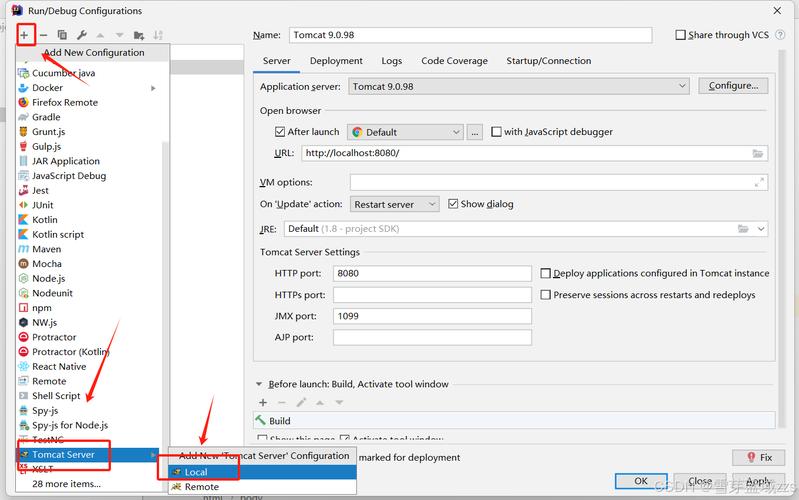Select Tomcat Server menu item
The width and height of the screenshot is (799, 500).
click(87, 455)
